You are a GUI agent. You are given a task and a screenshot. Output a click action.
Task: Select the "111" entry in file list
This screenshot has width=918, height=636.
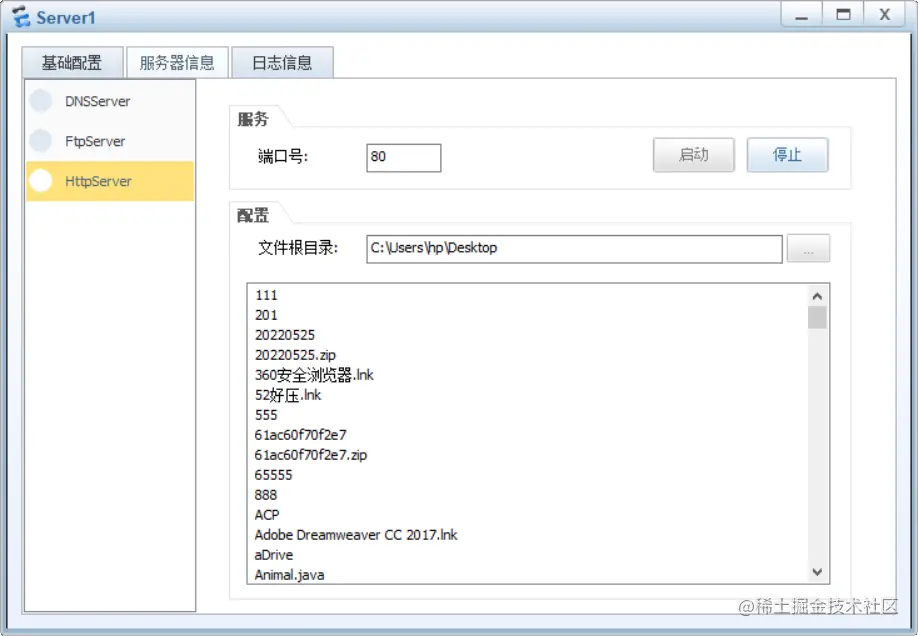coord(266,295)
